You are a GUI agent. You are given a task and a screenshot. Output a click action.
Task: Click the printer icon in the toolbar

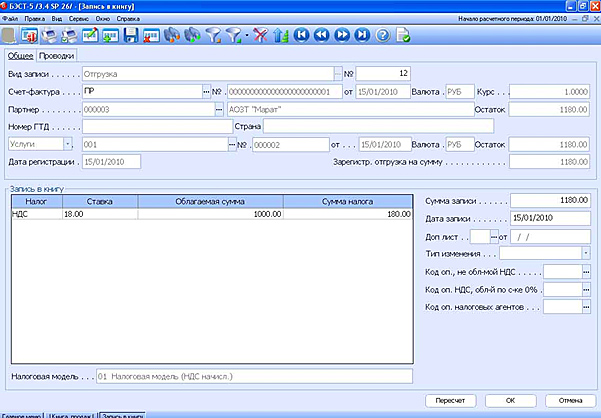coord(51,35)
